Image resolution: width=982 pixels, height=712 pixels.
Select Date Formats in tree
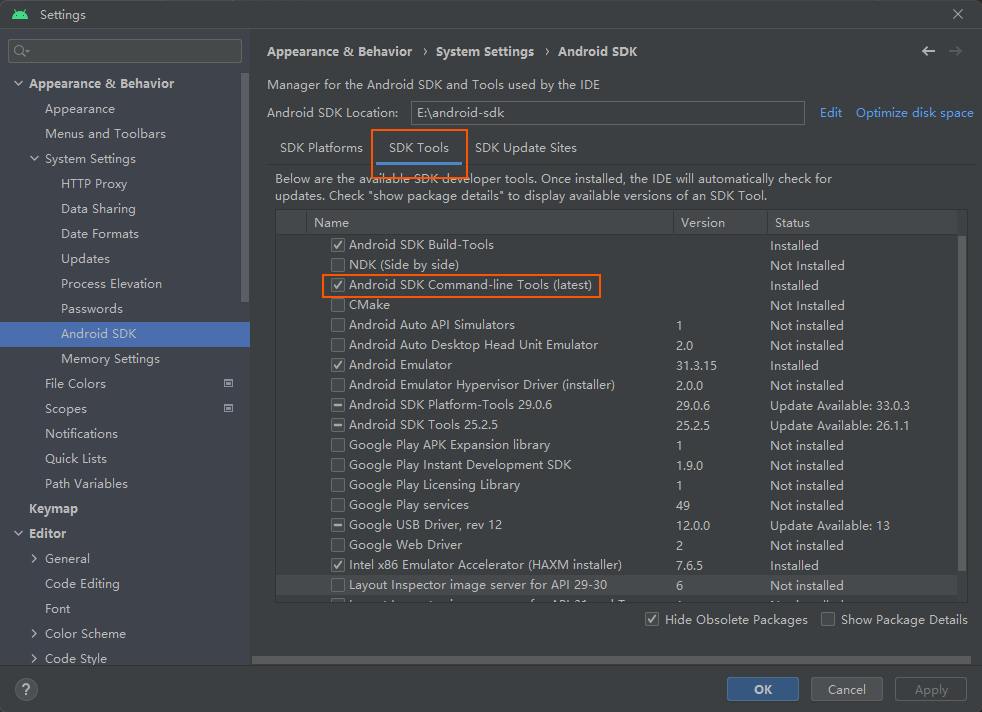click(100, 234)
